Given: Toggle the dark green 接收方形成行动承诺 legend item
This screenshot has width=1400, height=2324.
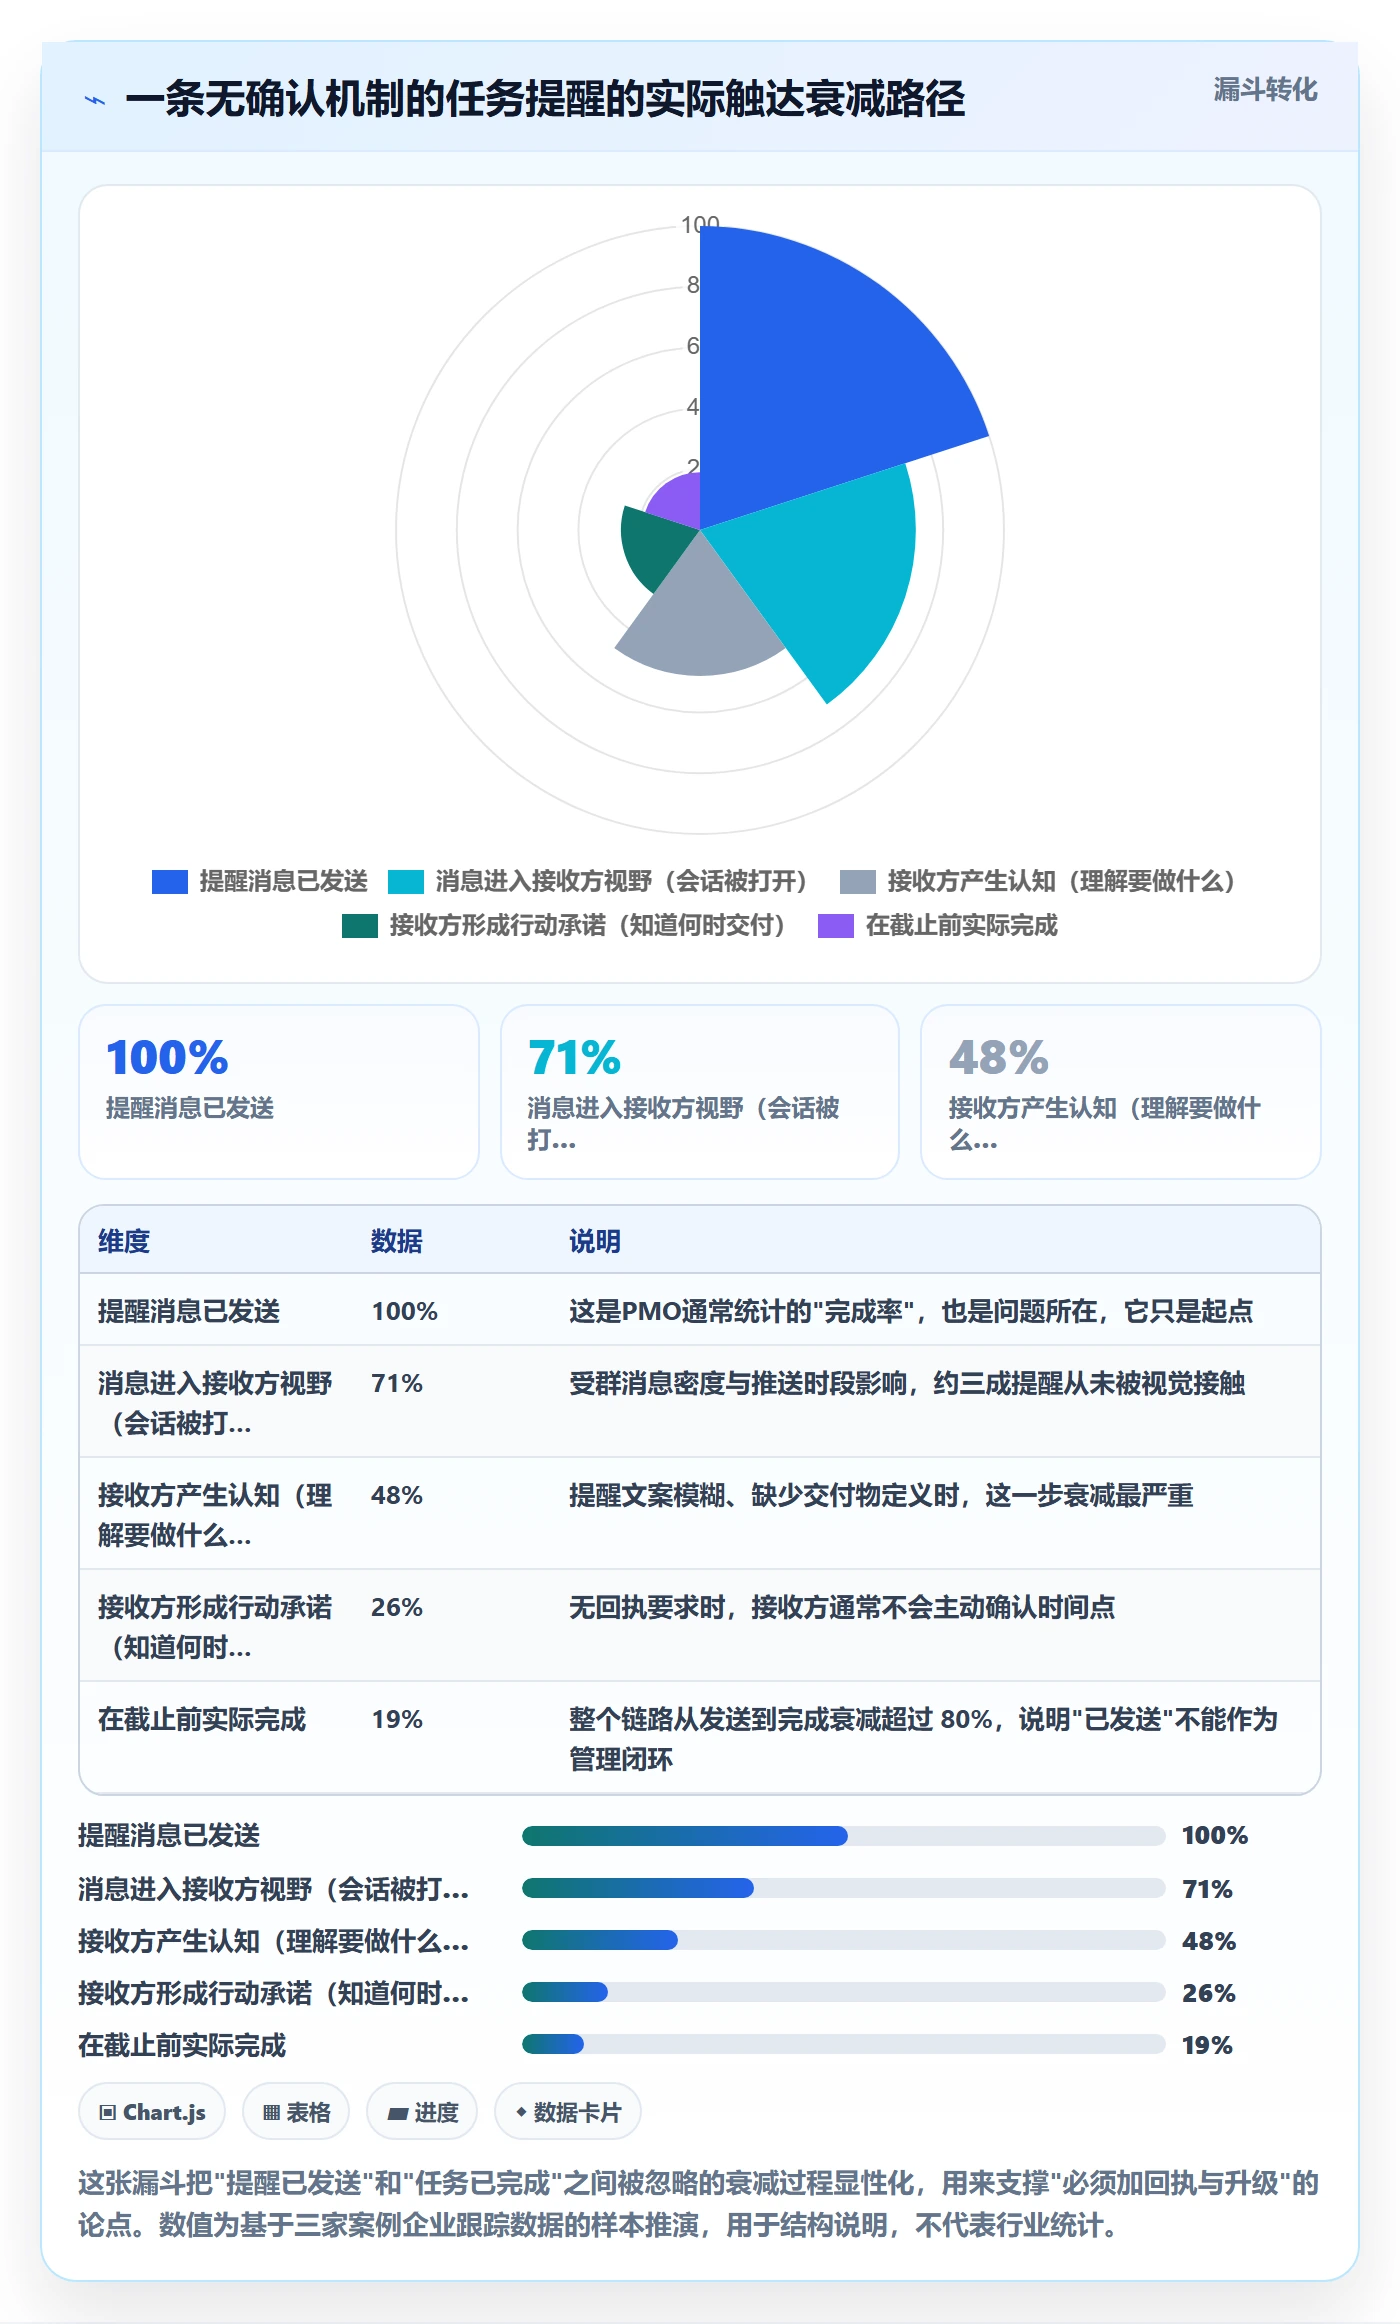Looking at the screenshot, I should click(564, 926).
